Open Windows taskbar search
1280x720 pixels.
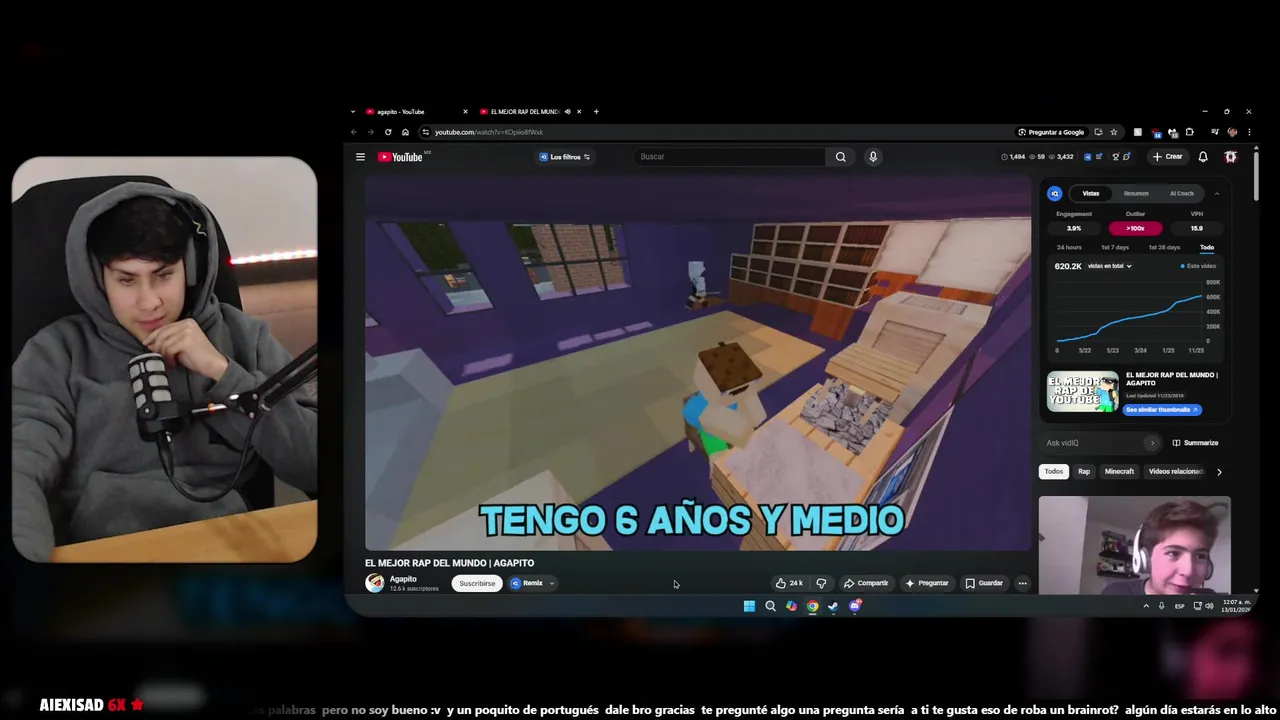[x=770, y=606]
